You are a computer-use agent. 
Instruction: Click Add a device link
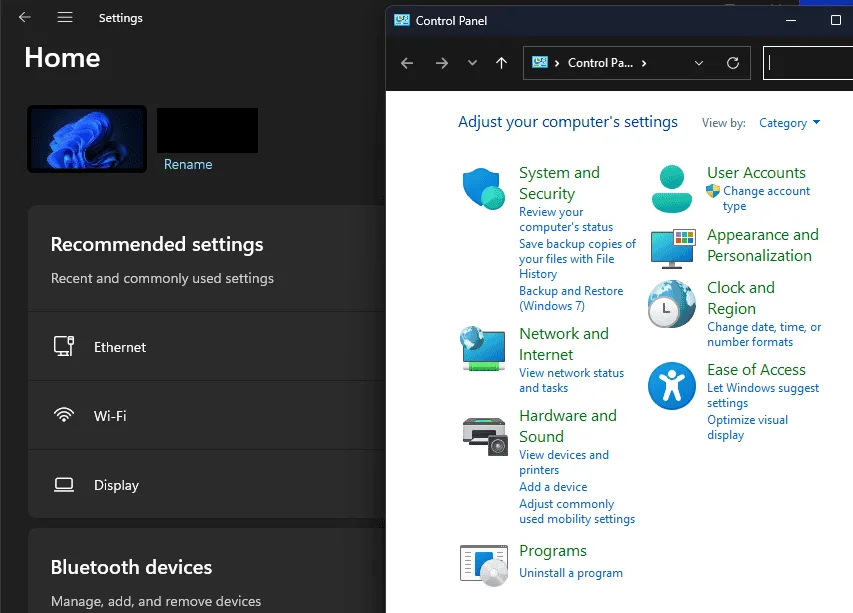coord(553,487)
